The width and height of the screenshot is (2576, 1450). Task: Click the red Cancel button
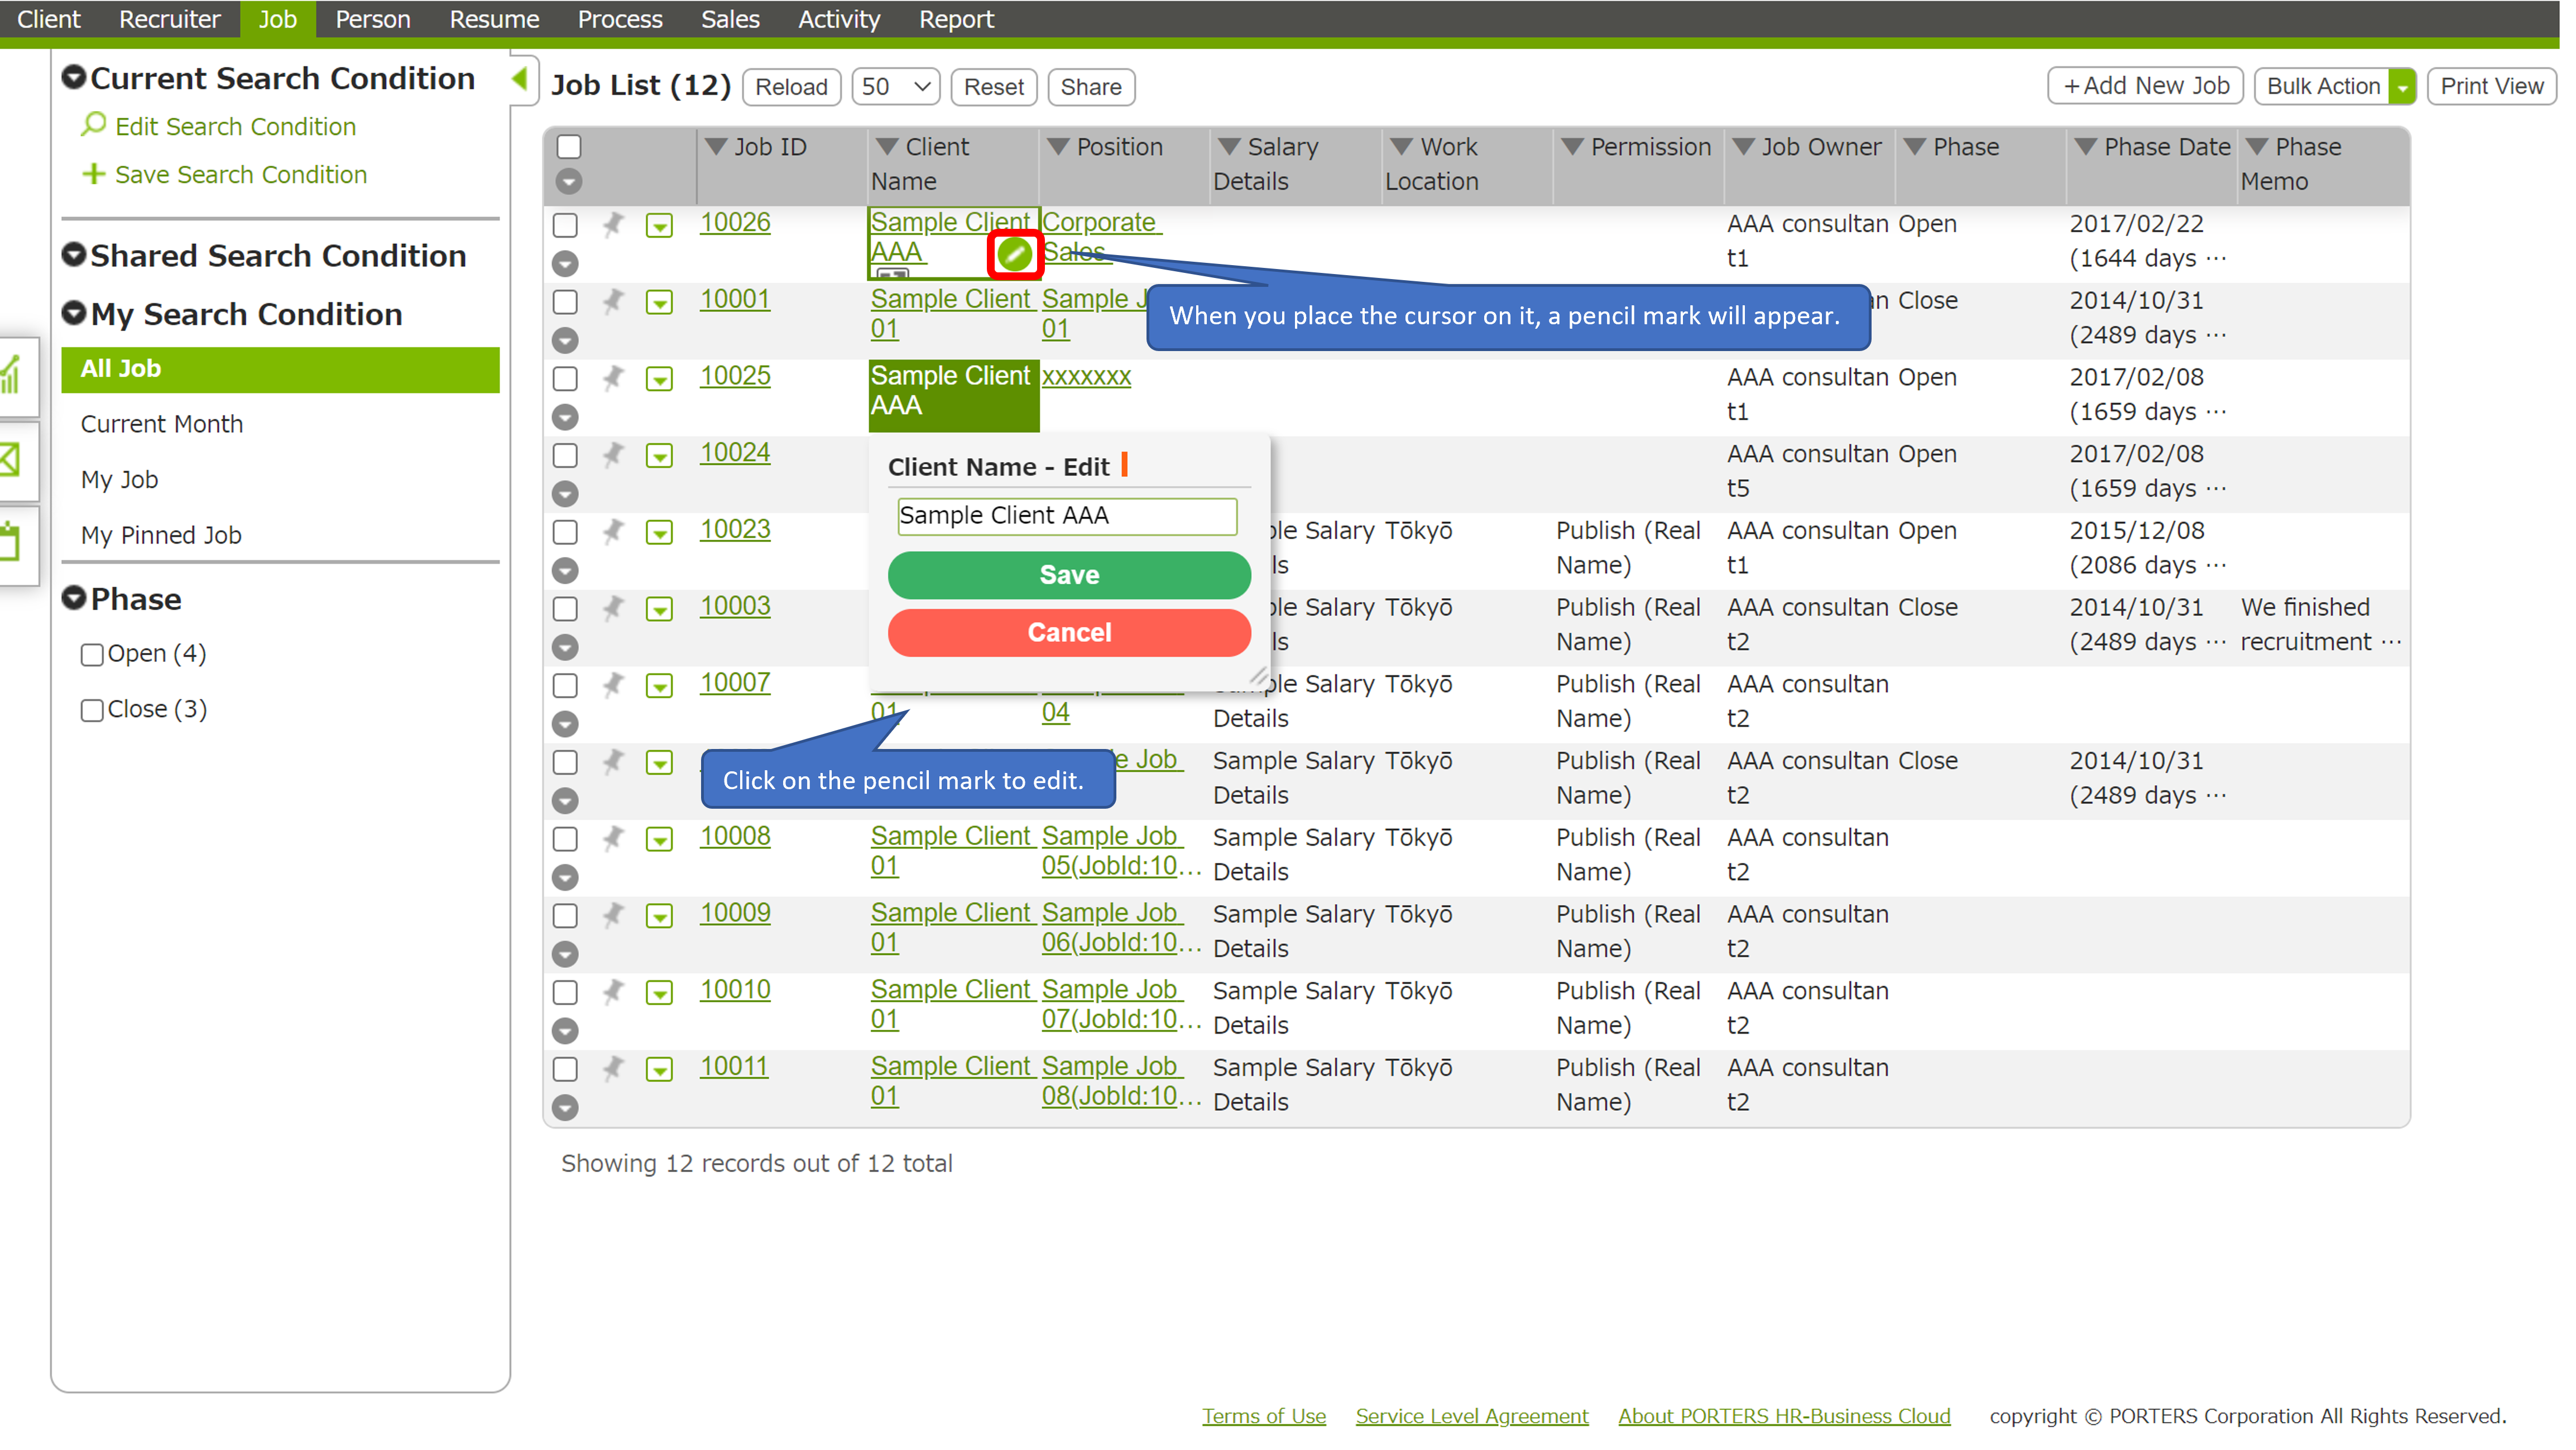pos(1069,633)
